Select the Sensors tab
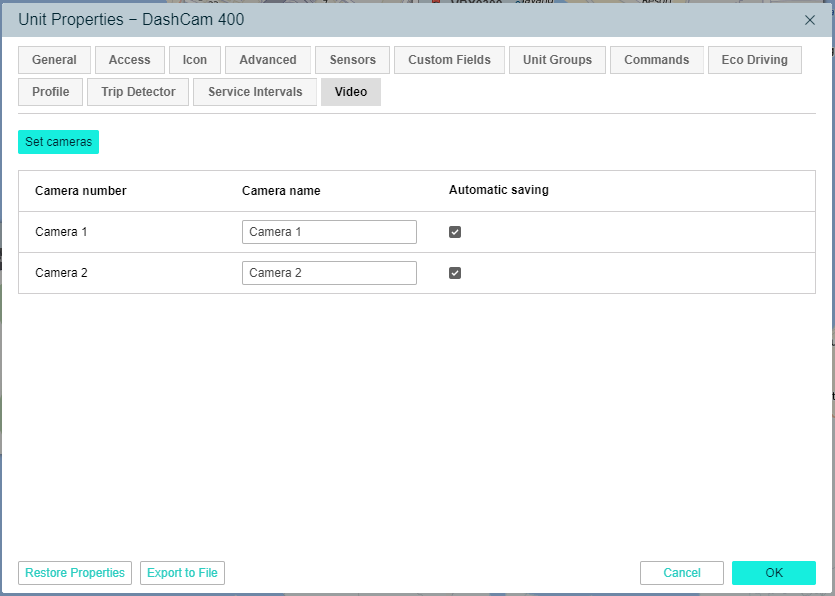The height and width of the screenshot is (596, 835). point(353,60)
